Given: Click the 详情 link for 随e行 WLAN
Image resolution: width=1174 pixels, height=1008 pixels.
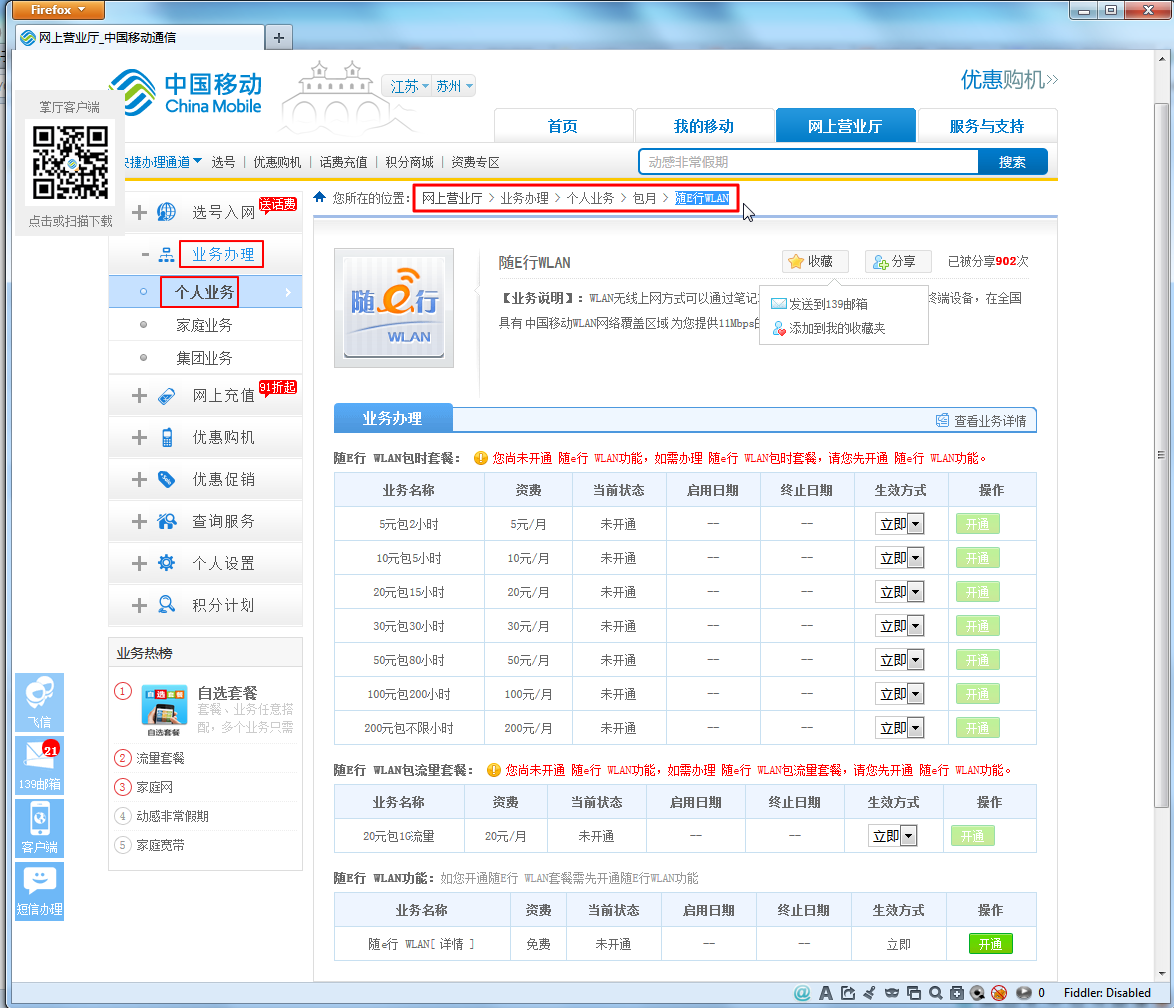Looking at the screenshot, I should 451,944.
